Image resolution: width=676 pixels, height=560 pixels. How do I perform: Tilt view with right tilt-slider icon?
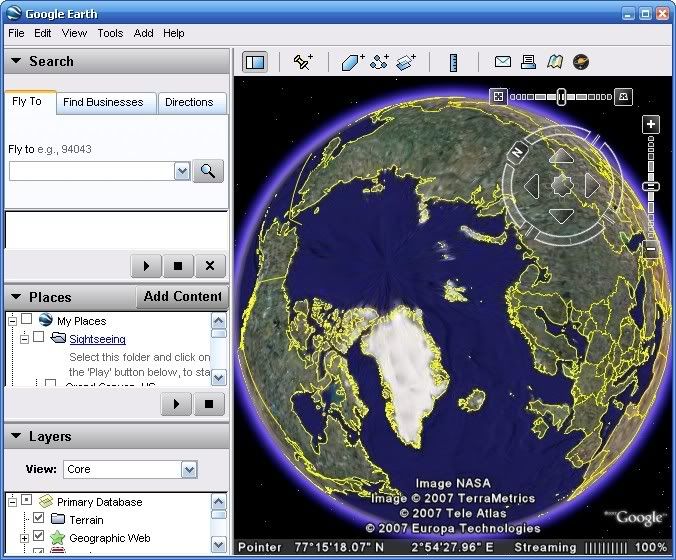coord(623,97)
